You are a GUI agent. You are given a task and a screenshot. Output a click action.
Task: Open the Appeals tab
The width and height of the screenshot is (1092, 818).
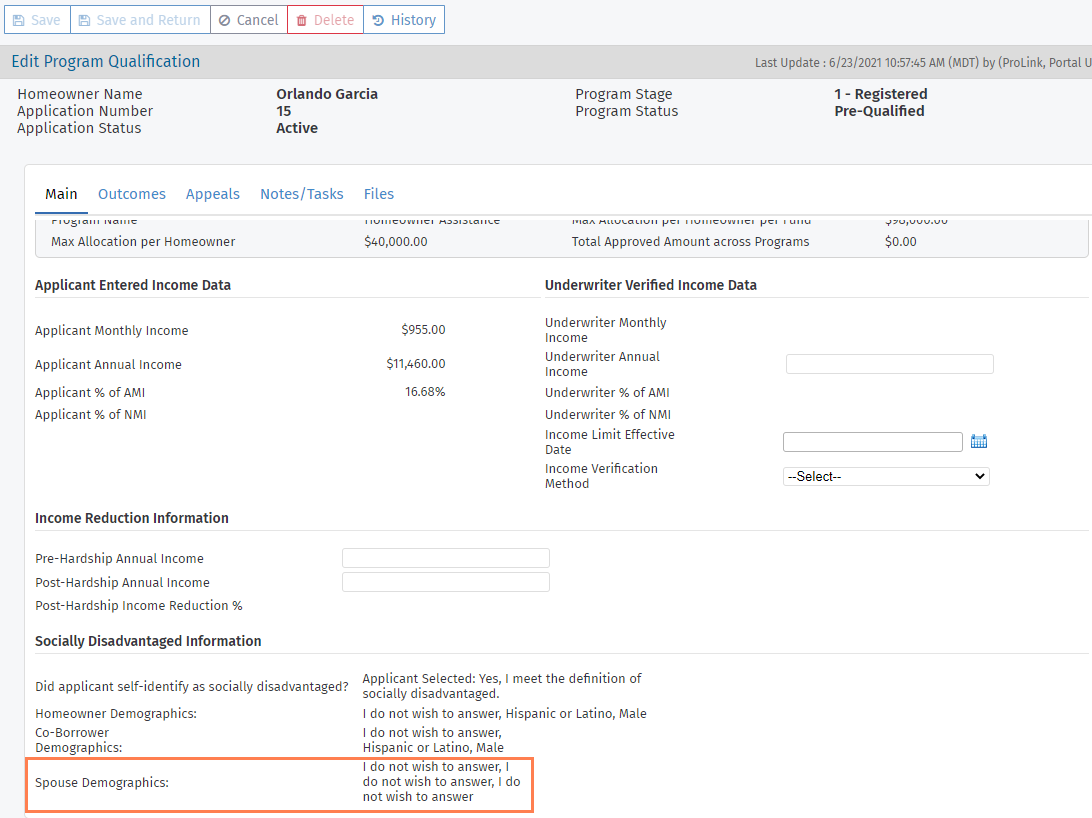(212, 194)
